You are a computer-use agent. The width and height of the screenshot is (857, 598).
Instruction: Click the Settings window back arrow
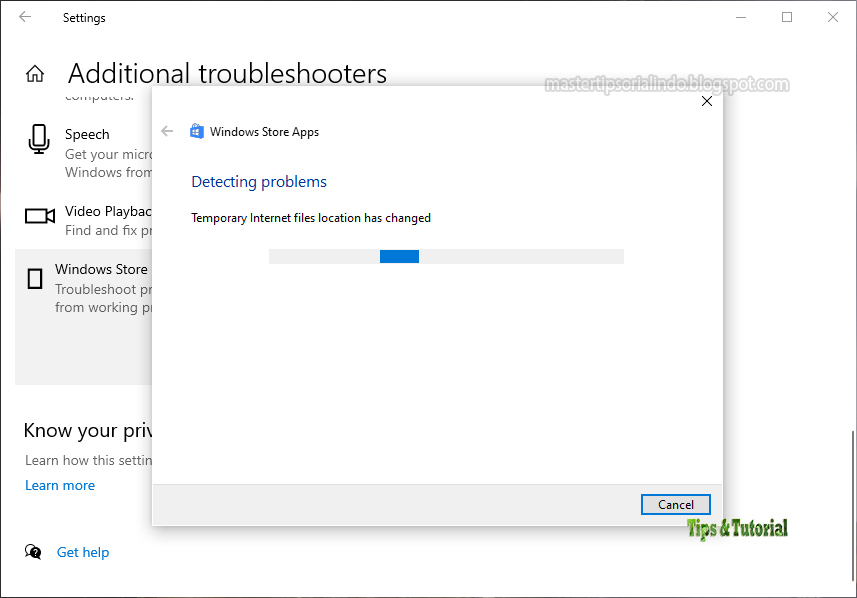(x=25, y=17)
